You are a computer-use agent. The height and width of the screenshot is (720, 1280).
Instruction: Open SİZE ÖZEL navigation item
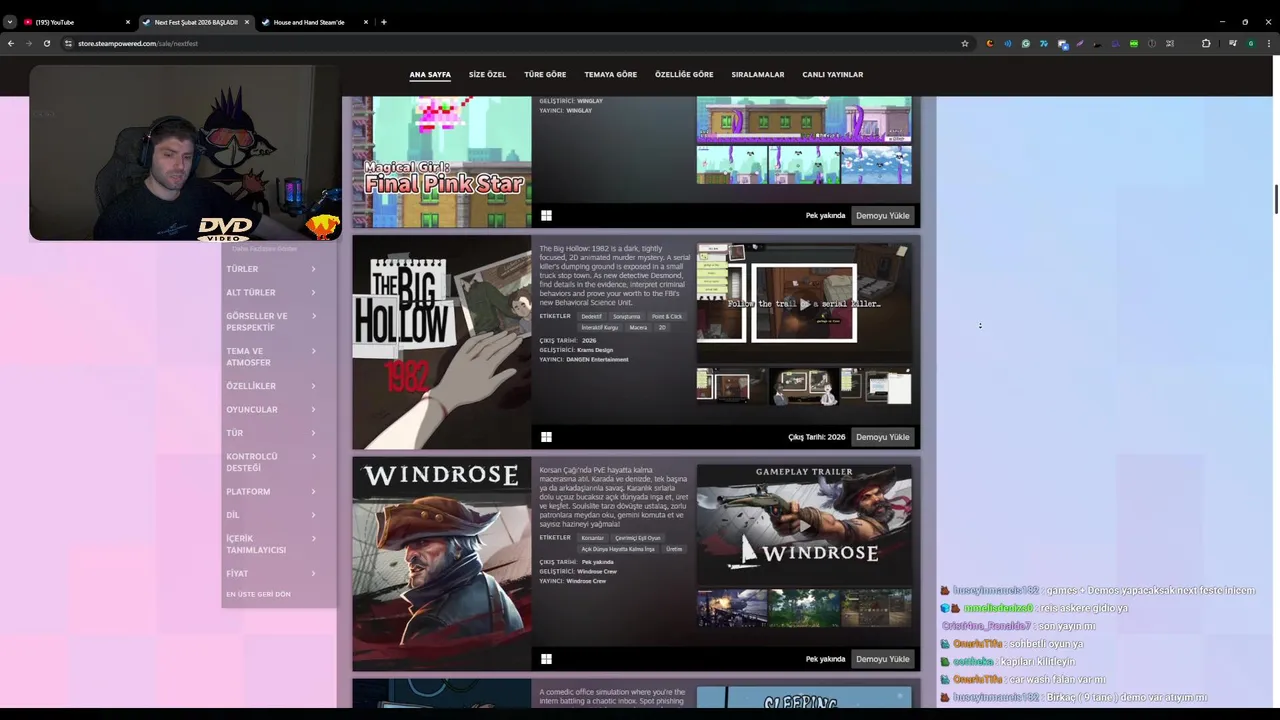point(488,75)
